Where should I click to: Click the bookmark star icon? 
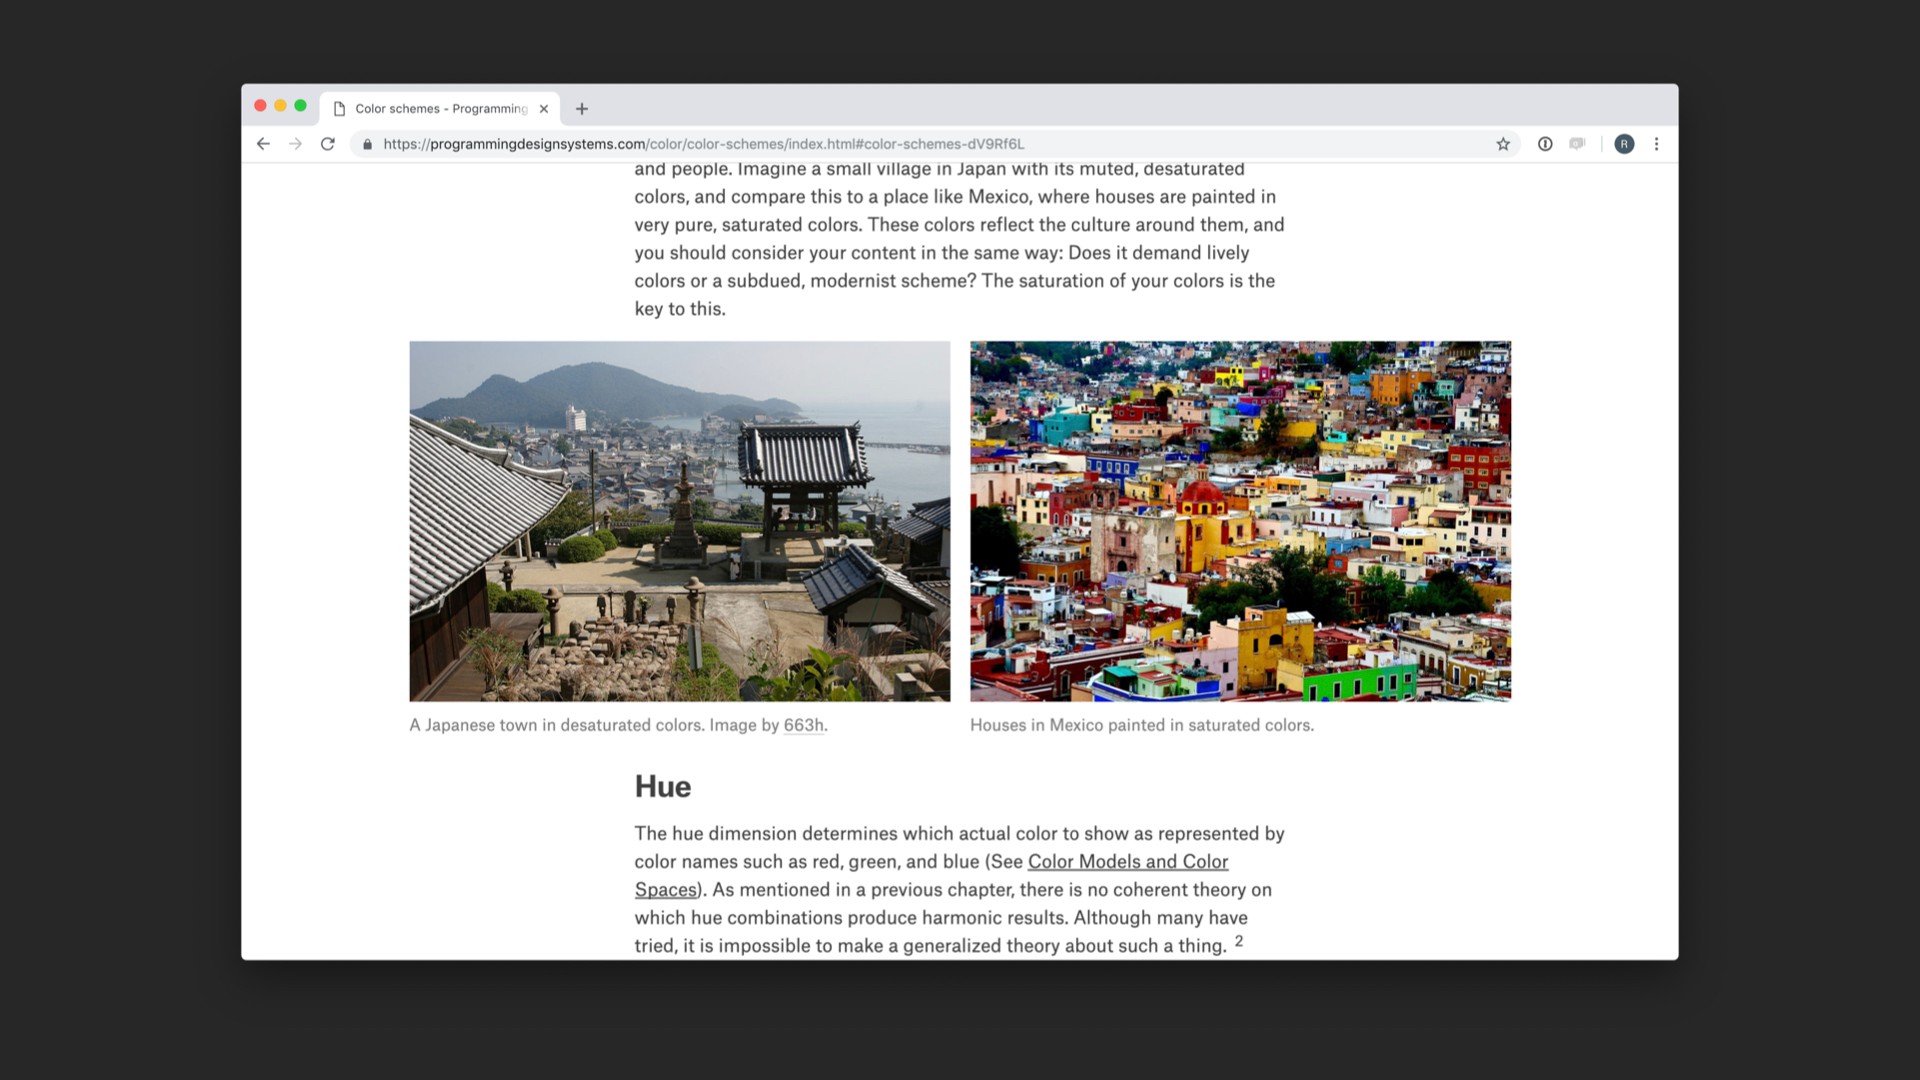click(1503, 144)
